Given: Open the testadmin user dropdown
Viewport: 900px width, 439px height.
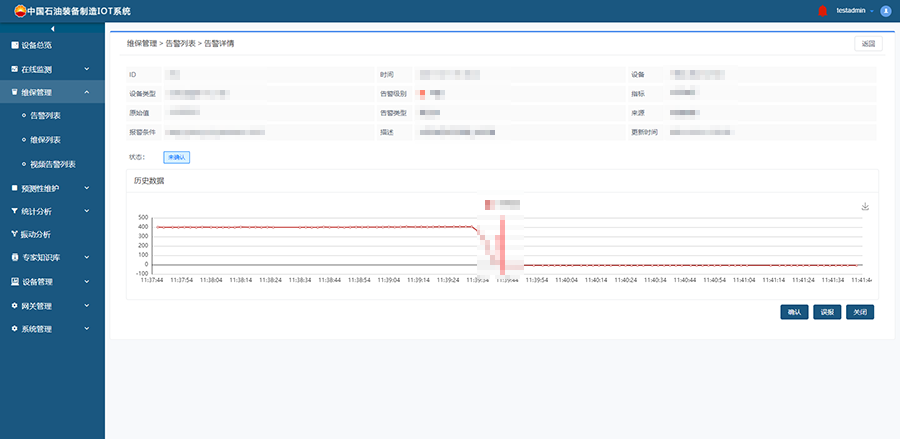Looking at the screenshot, I should [854, 11].
